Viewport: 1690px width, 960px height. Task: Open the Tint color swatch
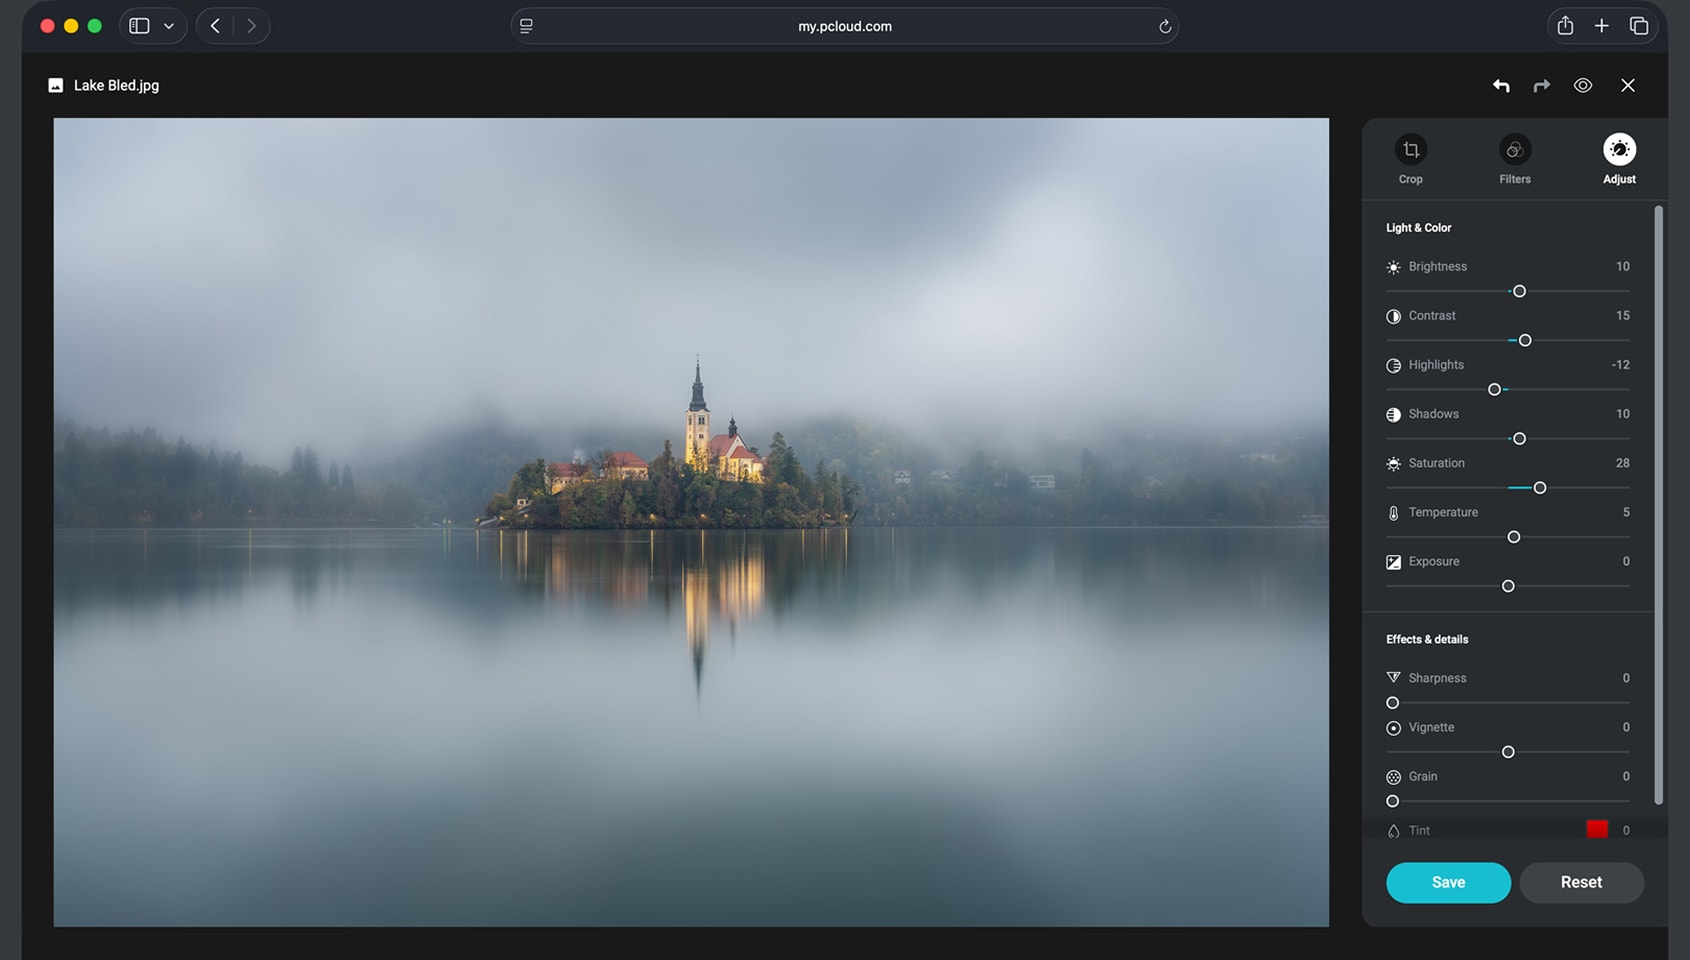click(1597, 829)
